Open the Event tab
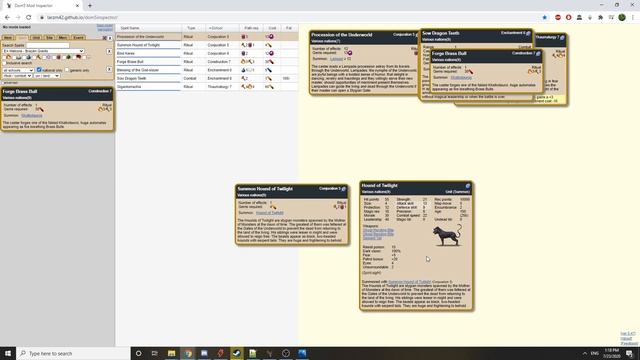 point(78,38)
